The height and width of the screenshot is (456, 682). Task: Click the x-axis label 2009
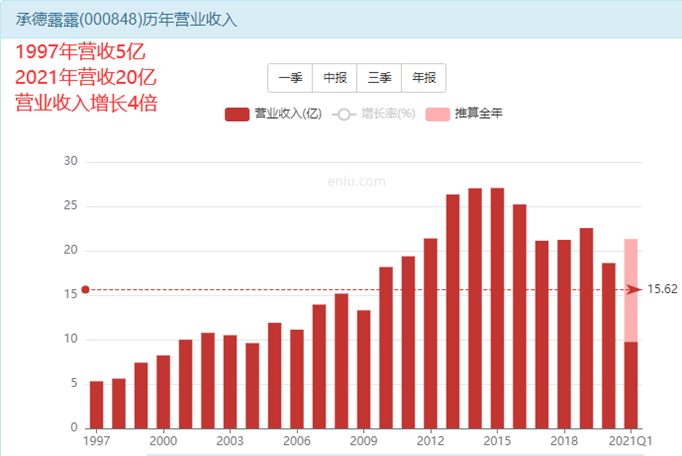pyautogui.click(x=364, y=441)
